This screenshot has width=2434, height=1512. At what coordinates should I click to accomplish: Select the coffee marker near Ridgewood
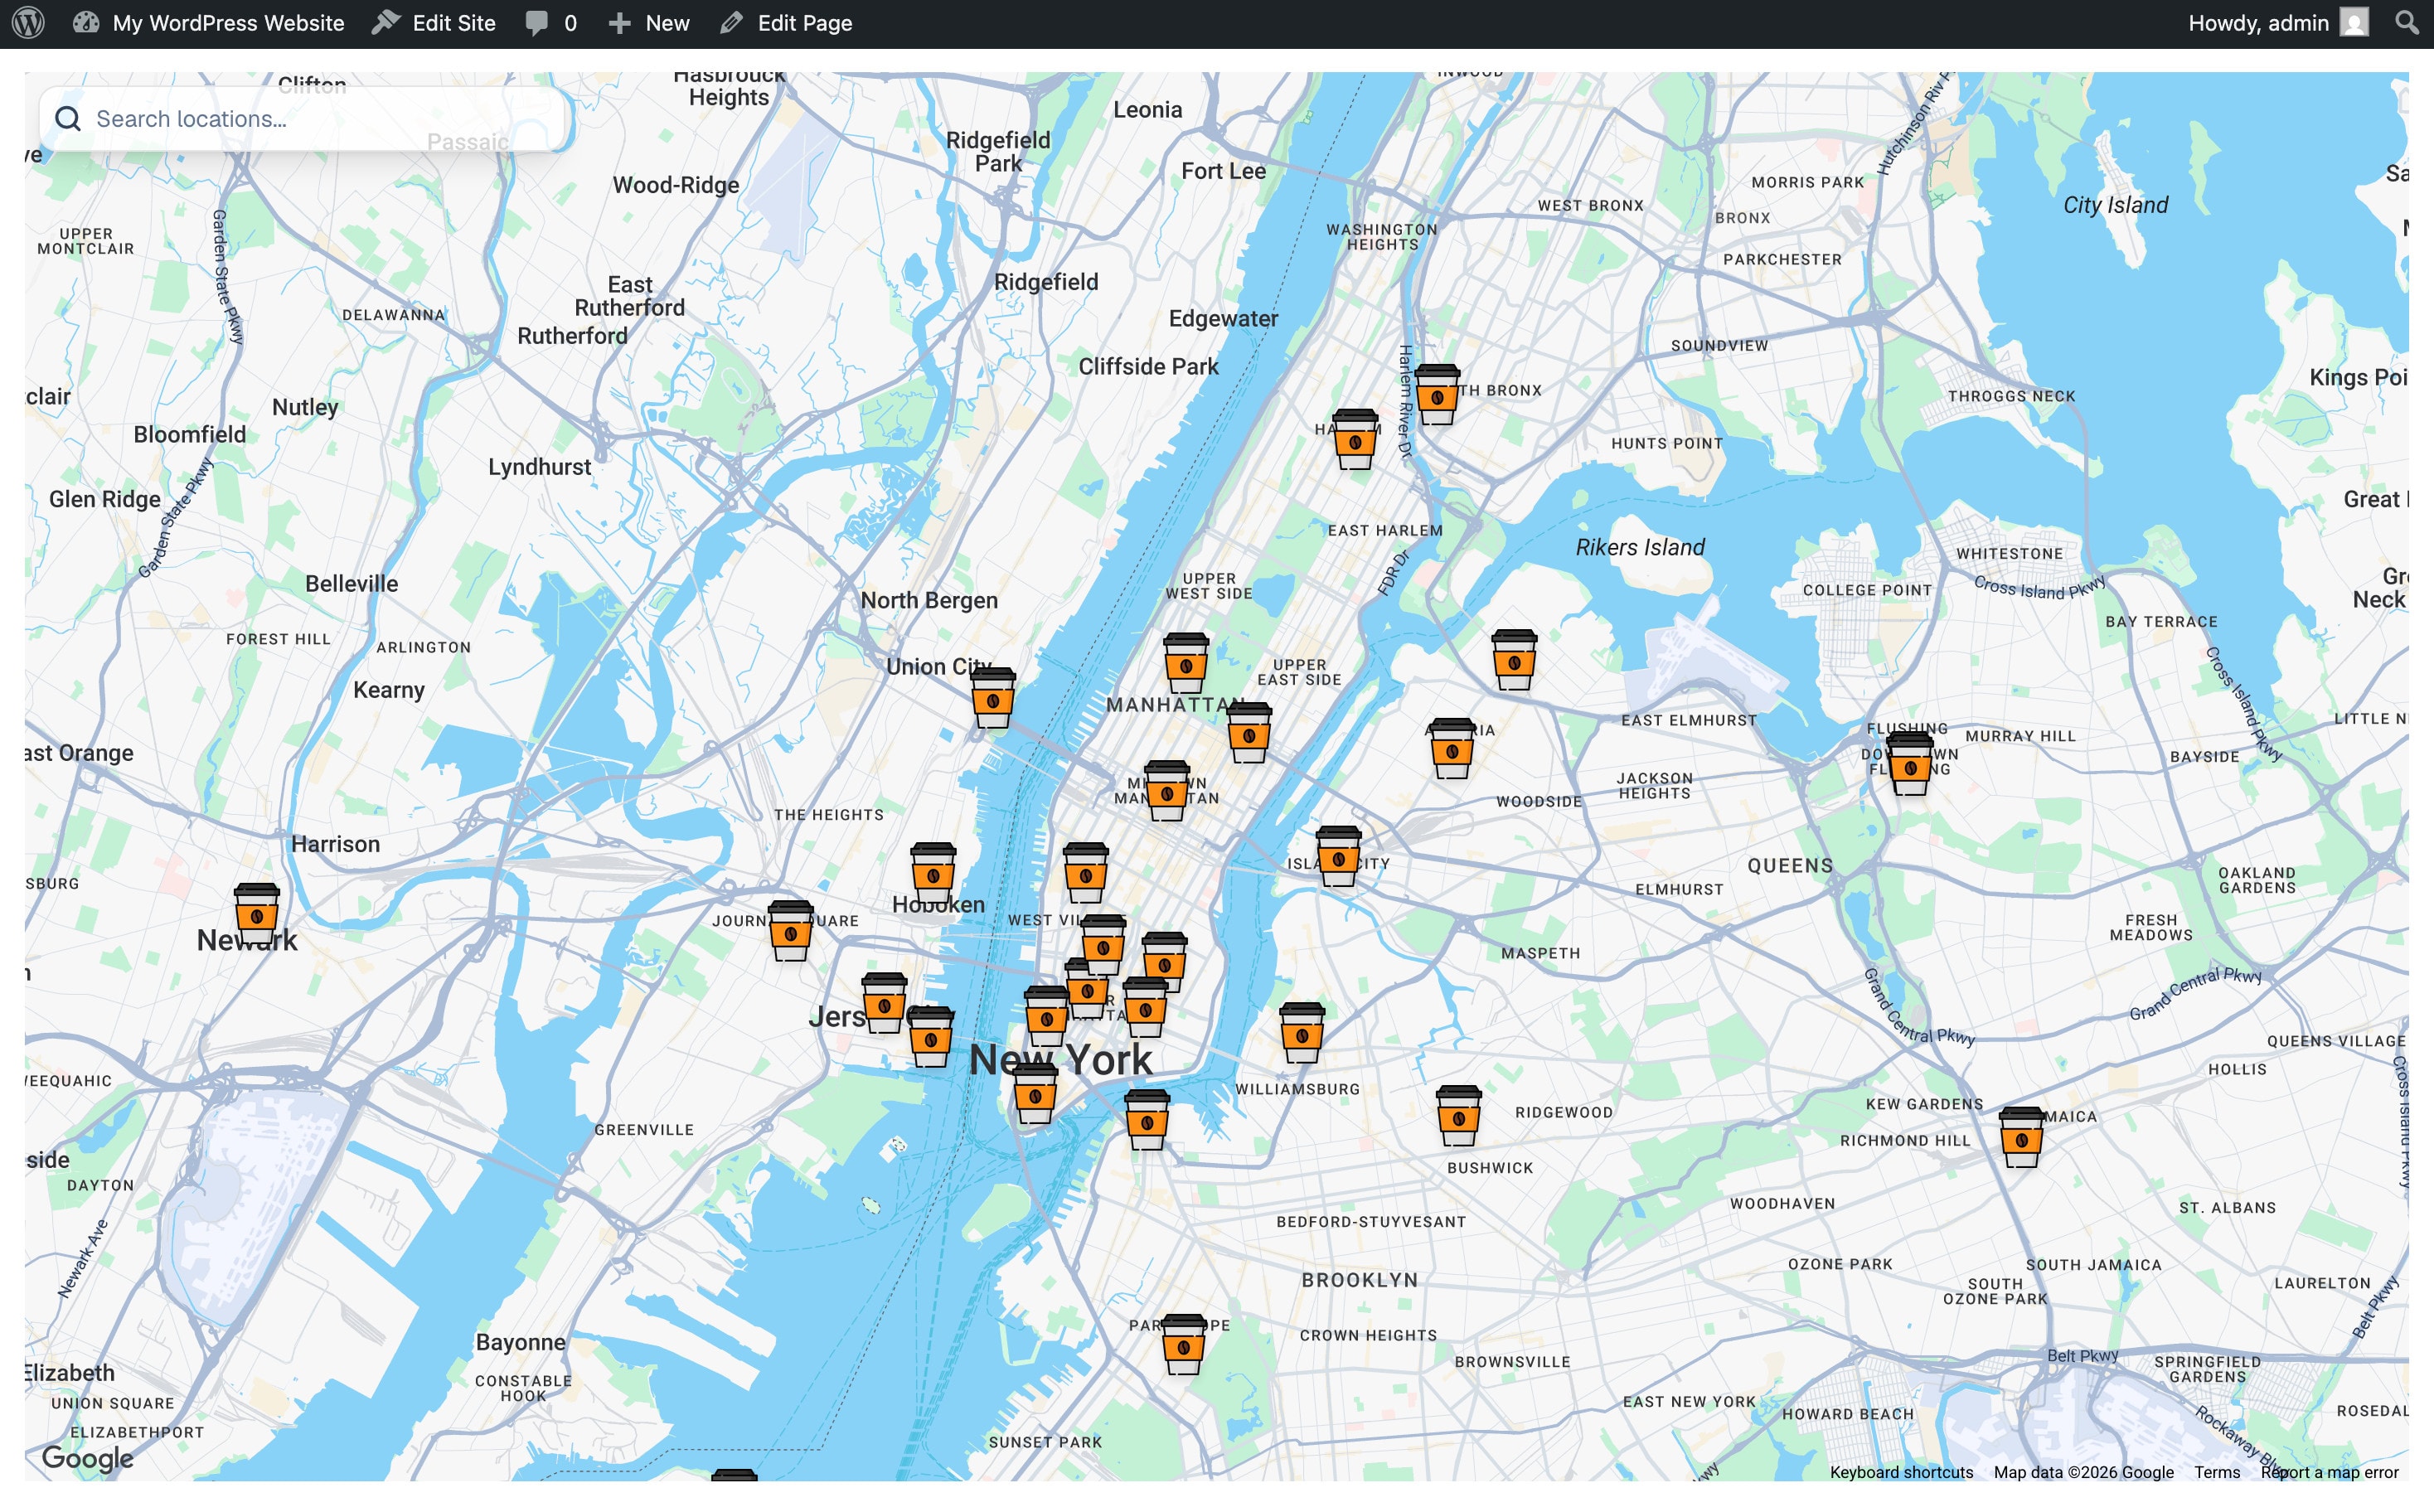(x=1458, y=1116)
